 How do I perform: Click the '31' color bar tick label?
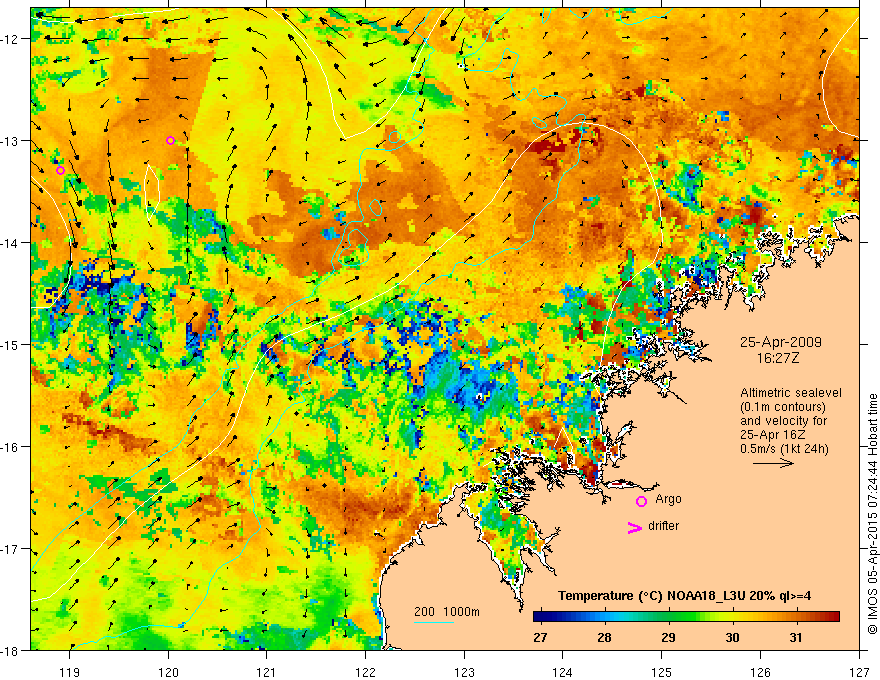795,637
